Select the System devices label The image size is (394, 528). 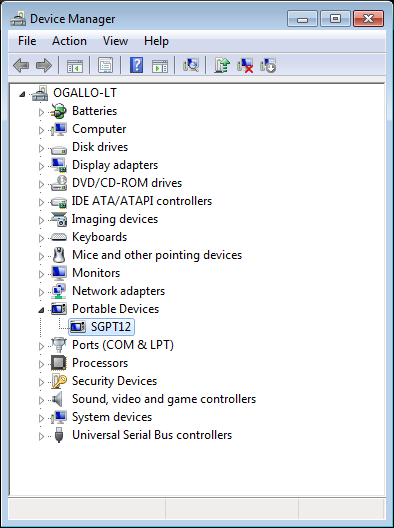(112, 417)
